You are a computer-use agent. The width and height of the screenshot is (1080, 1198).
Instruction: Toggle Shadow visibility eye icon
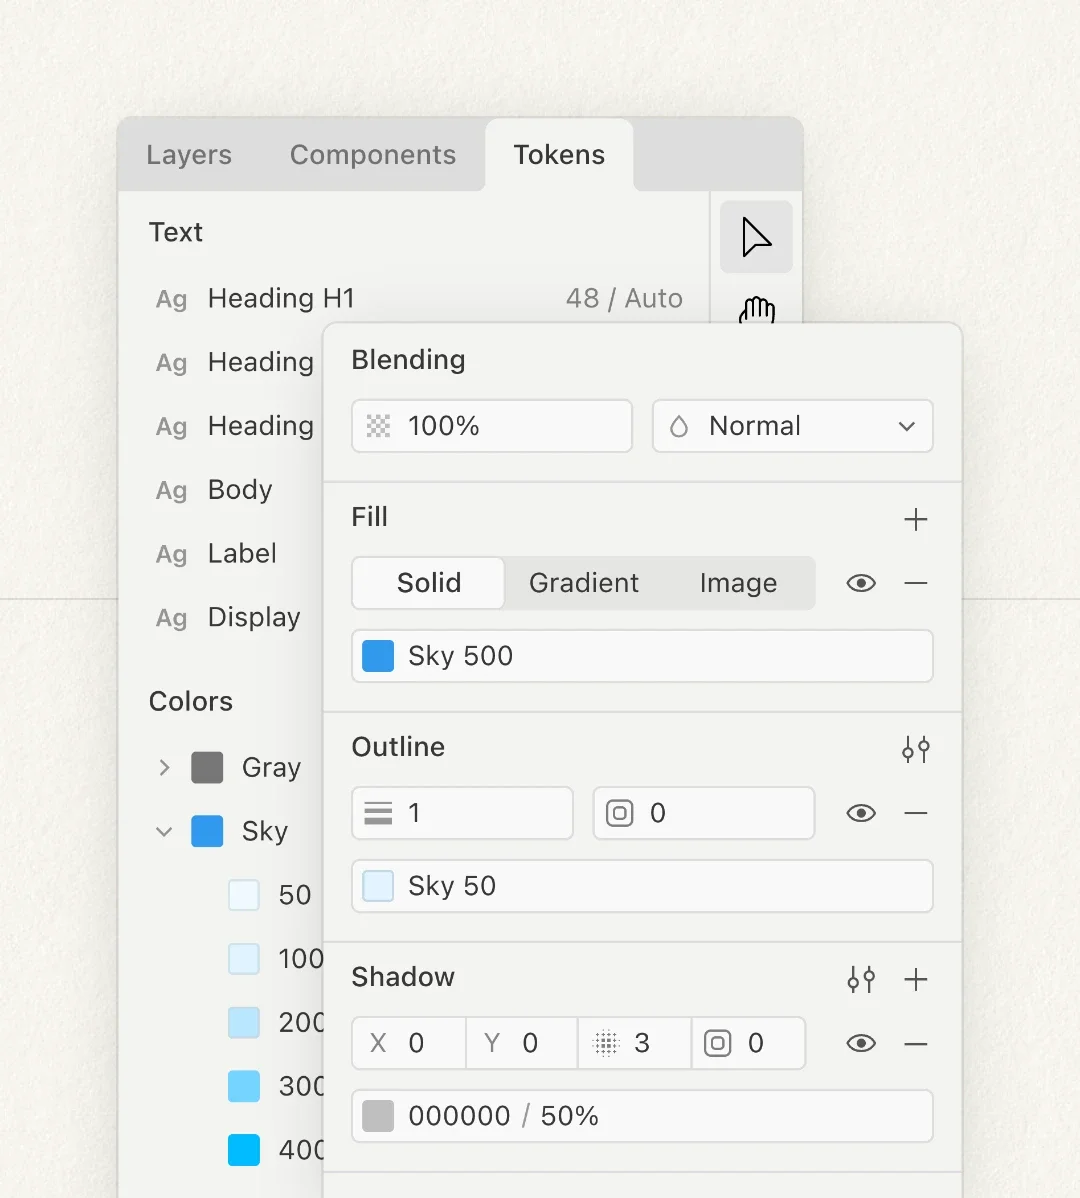tap(861, 1042)
